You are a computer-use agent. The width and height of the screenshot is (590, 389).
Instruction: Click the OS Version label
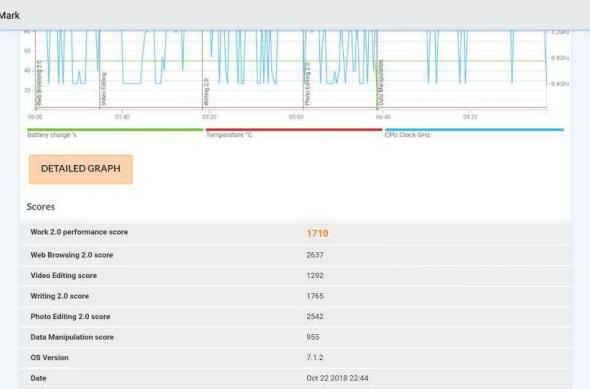coord(50,358)
